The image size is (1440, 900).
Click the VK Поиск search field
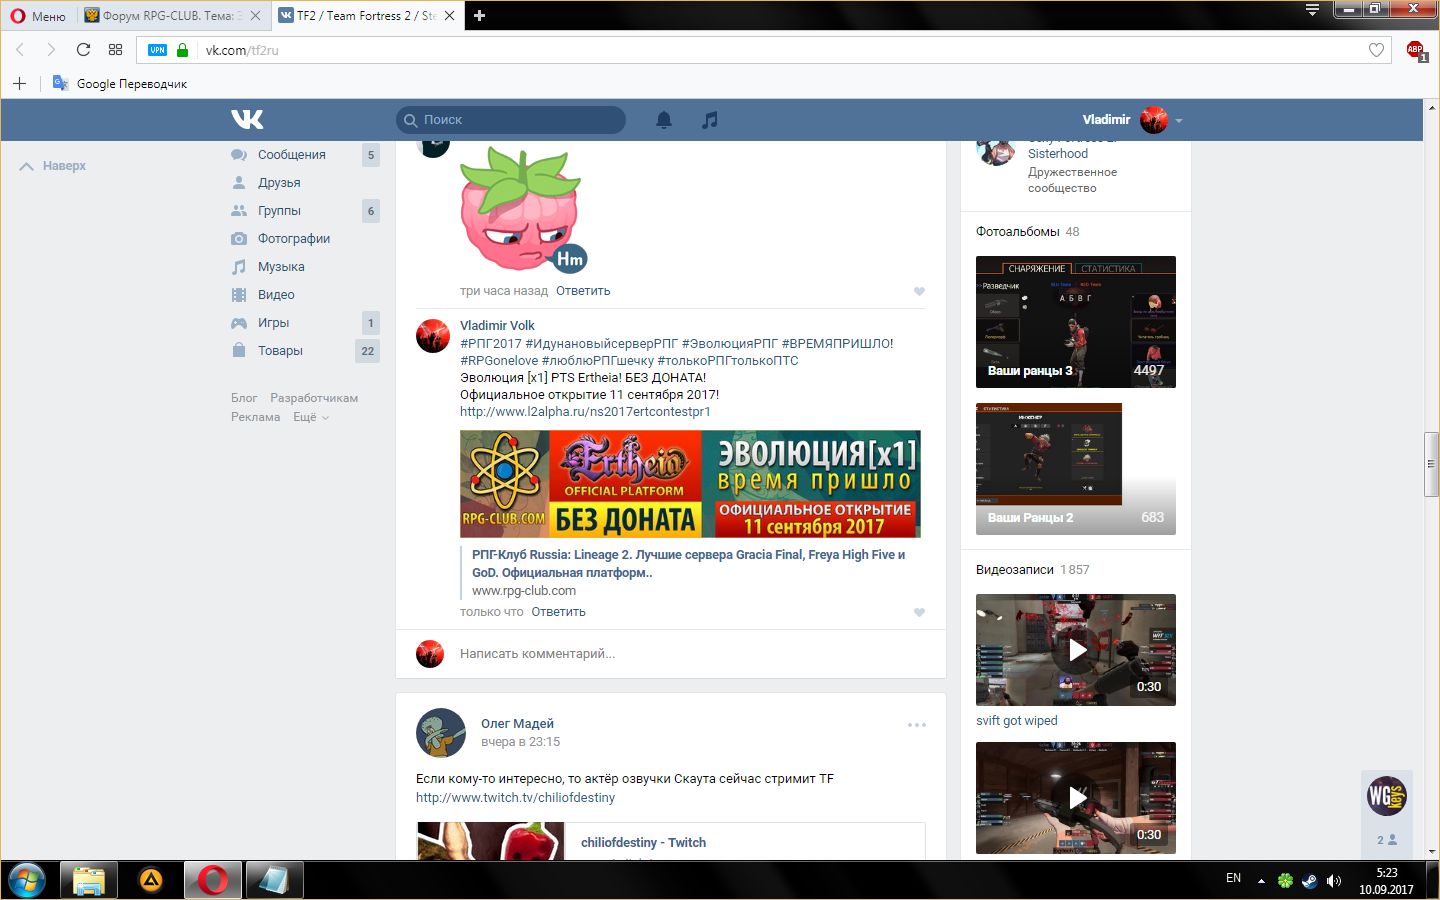point(511,120)
